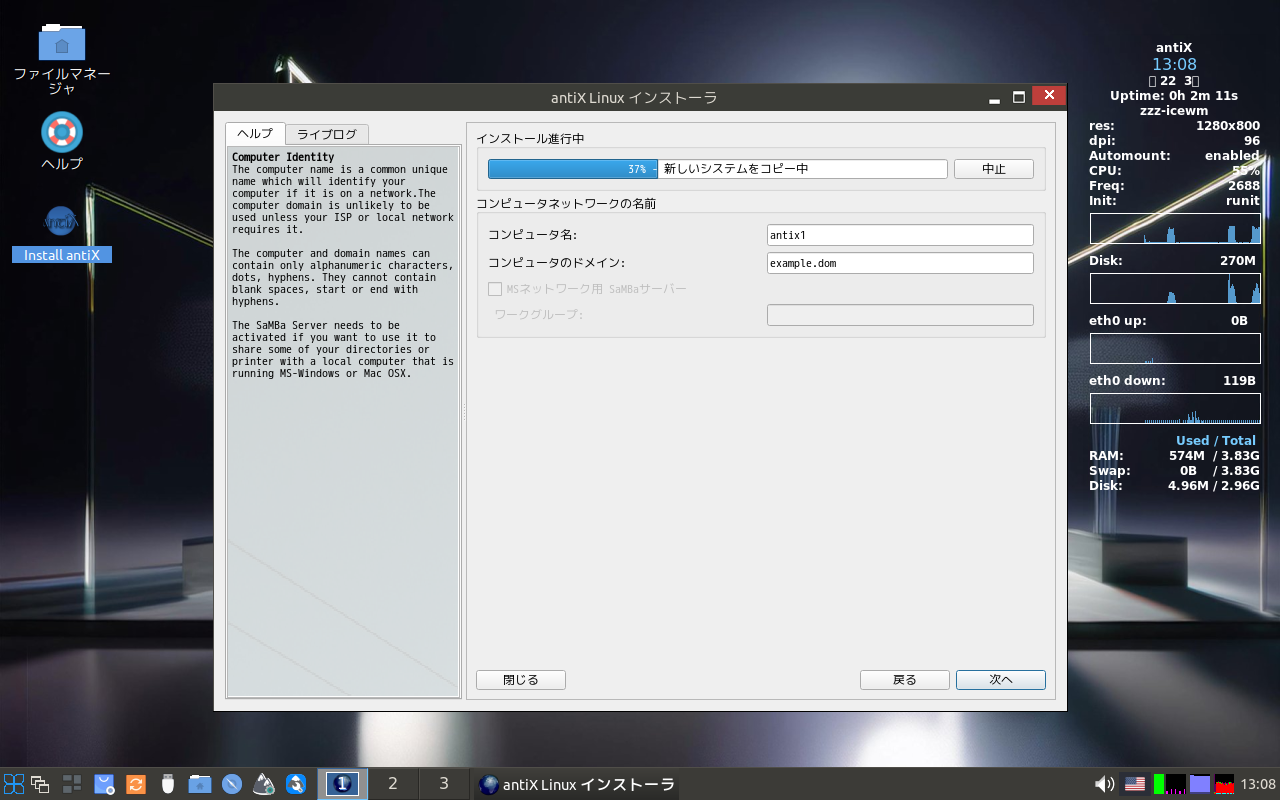The width and height of the screenshot is (1280, 800).
Task: Click the 中止 abort button
Action: tap(993, 169)
